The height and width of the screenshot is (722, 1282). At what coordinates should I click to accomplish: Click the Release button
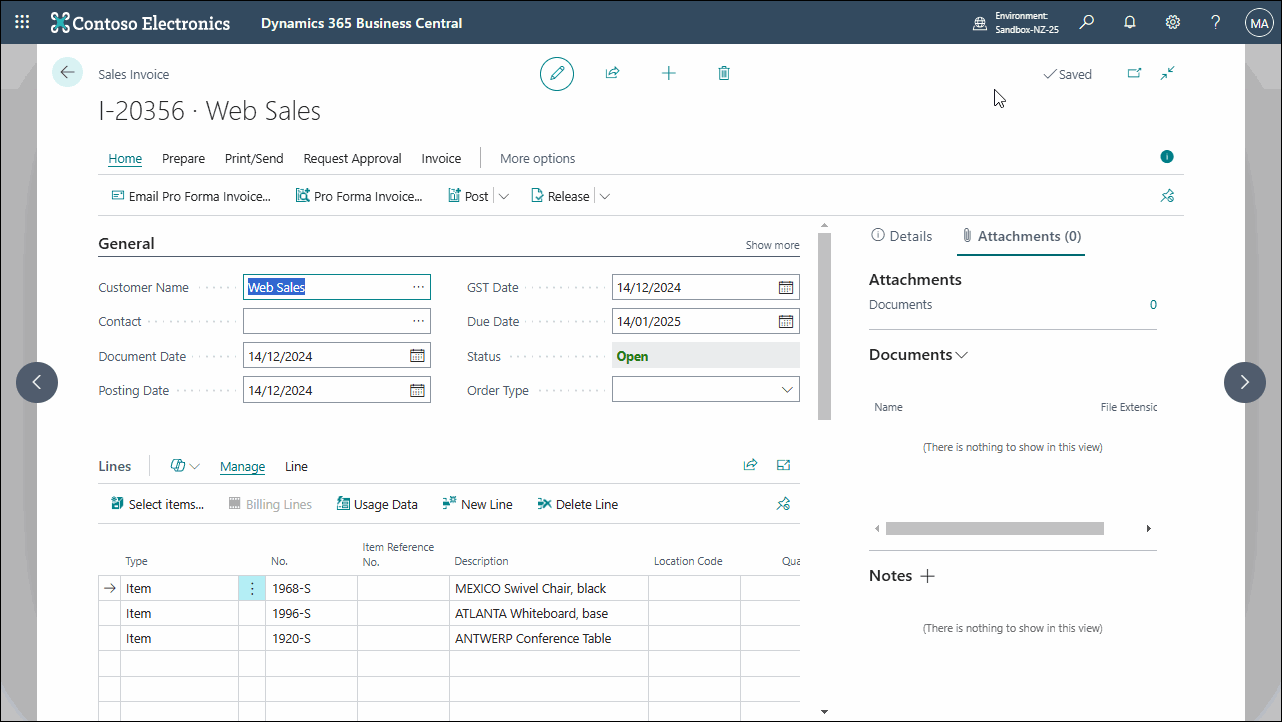tap(560, 196)
